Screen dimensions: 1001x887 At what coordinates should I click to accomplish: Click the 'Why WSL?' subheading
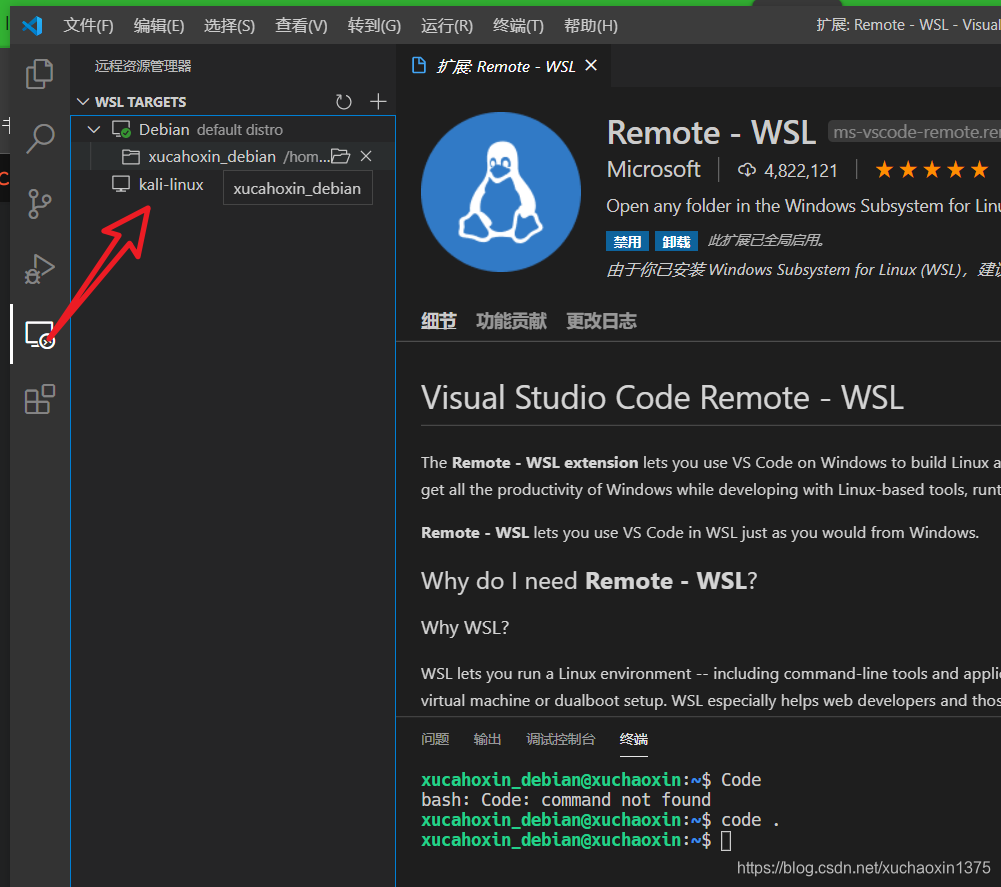coord(465,628)
